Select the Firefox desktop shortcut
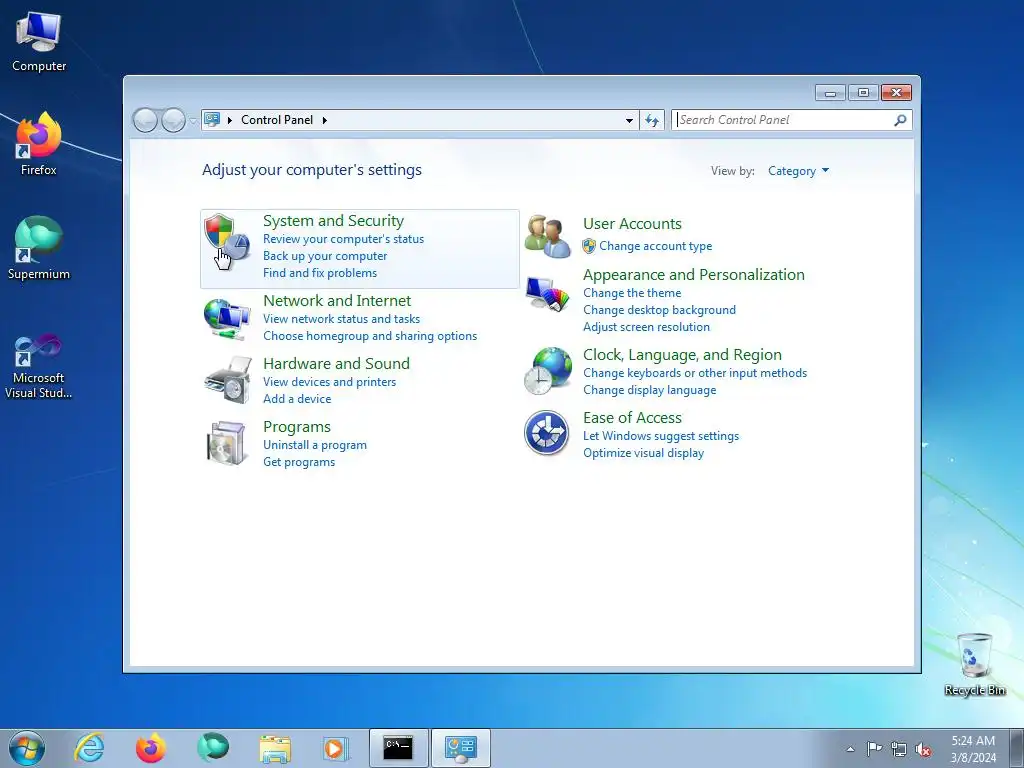The width and height of the screenshot is (1024, 768). [39, 144]
